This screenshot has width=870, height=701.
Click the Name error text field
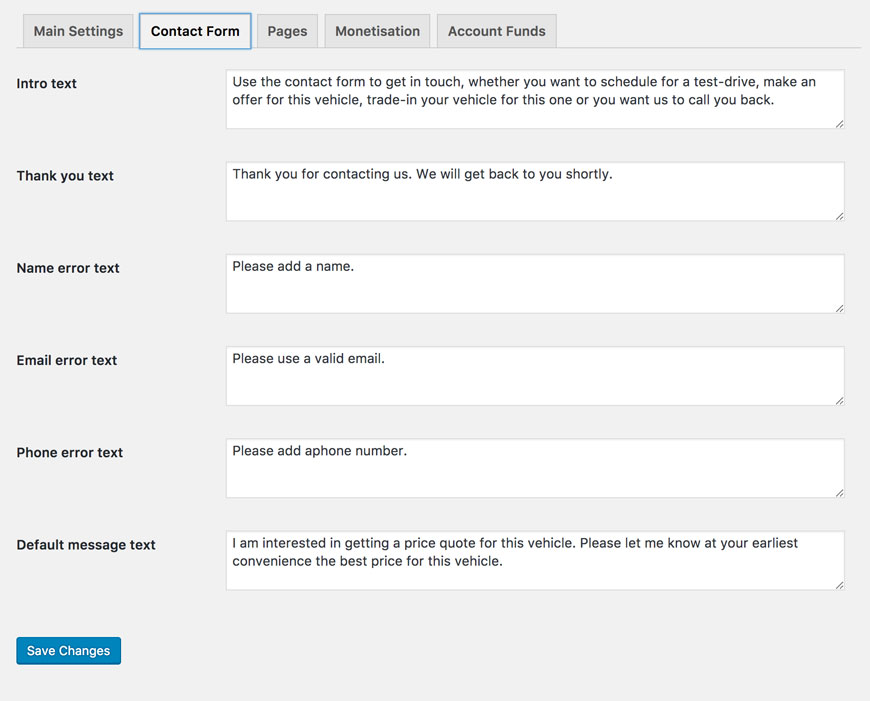[x=535, y=283]
